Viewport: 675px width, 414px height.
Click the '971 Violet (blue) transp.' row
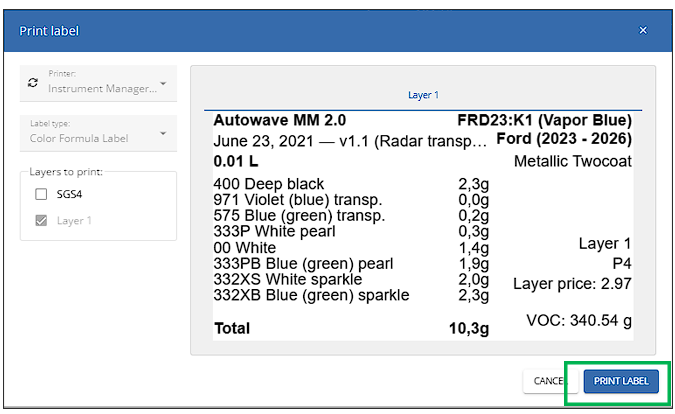click(351, 200)
